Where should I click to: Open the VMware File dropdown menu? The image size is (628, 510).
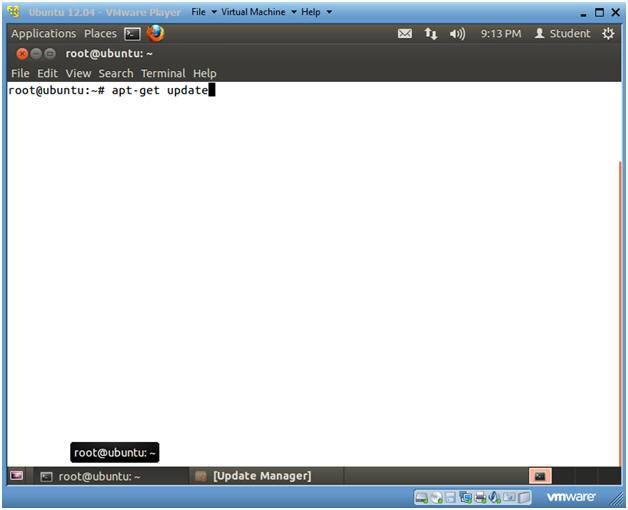(203, 12)
